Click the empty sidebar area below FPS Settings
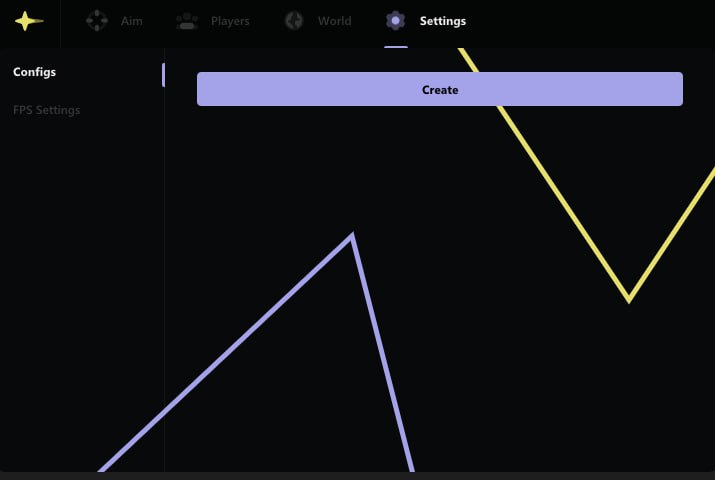715x480 pixels. click(80, 300)
